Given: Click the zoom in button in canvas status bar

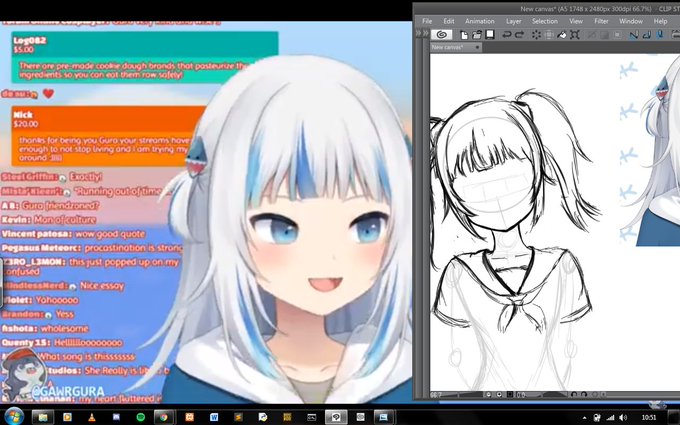Looking at the screenshot, I should [499, 394].
